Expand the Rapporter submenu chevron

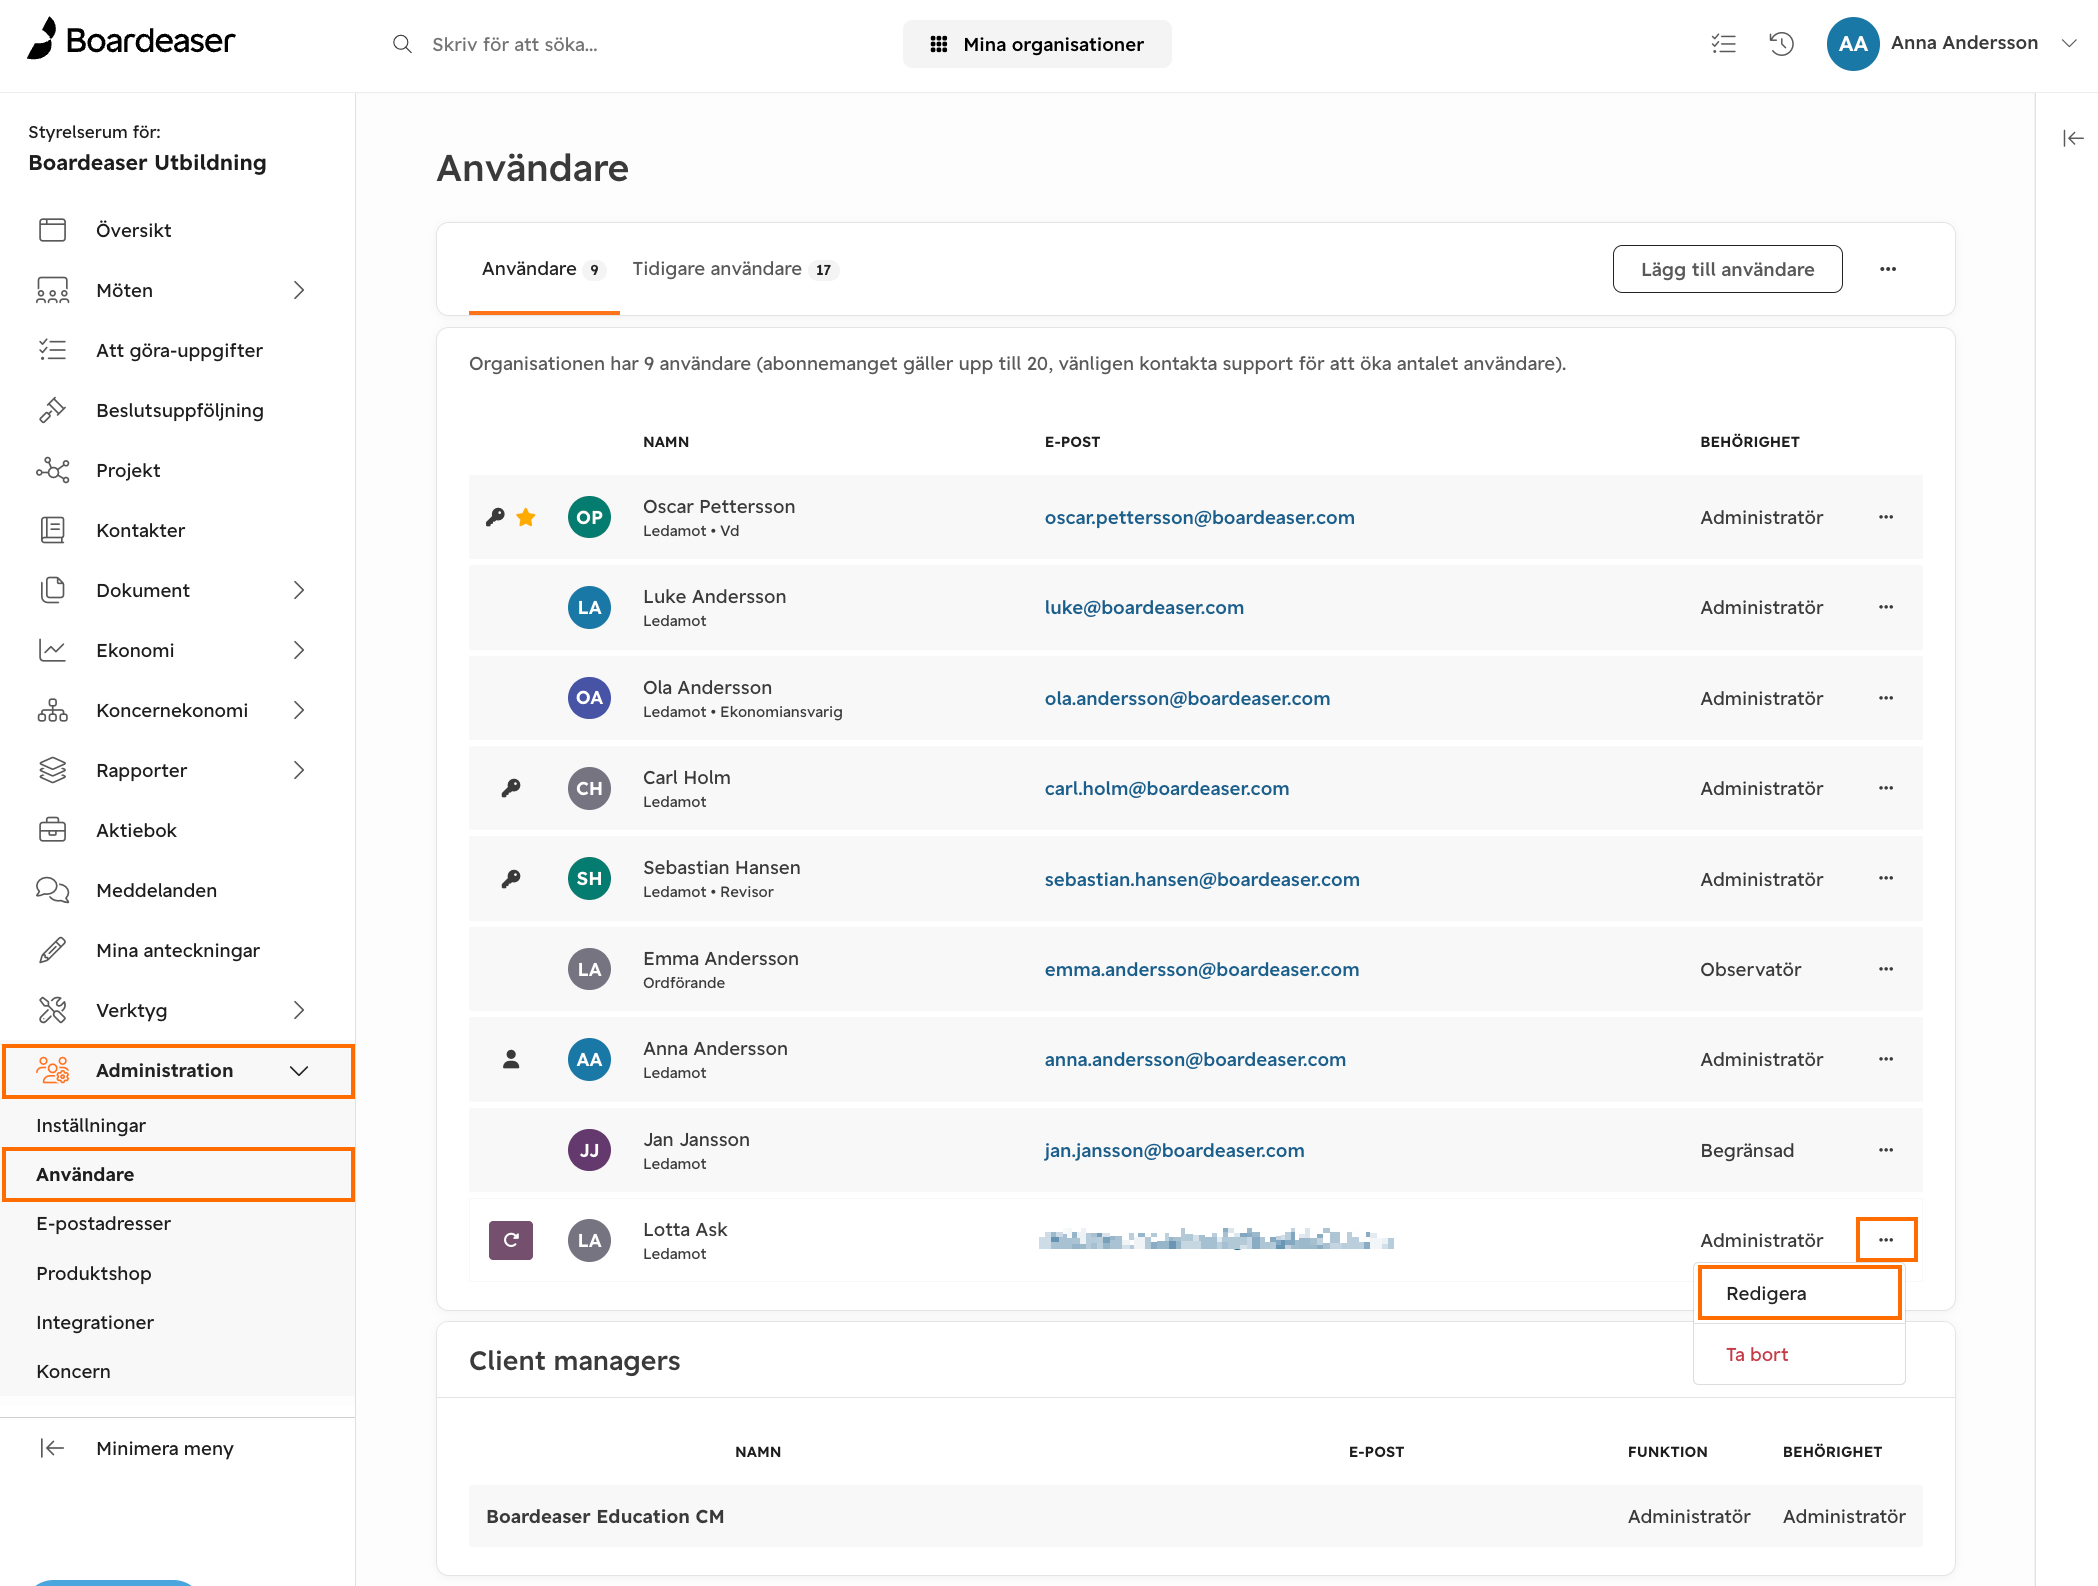tap(299, 770)
